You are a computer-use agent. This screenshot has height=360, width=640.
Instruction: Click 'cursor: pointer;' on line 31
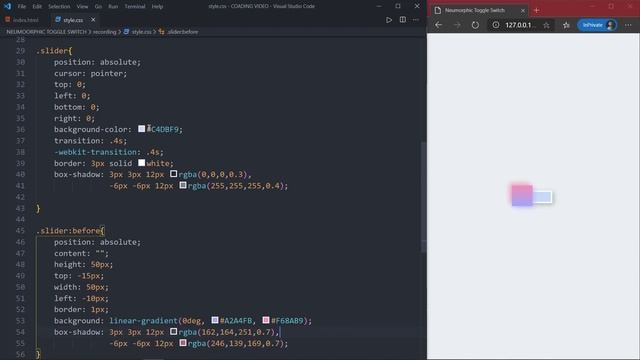(90, 73)
